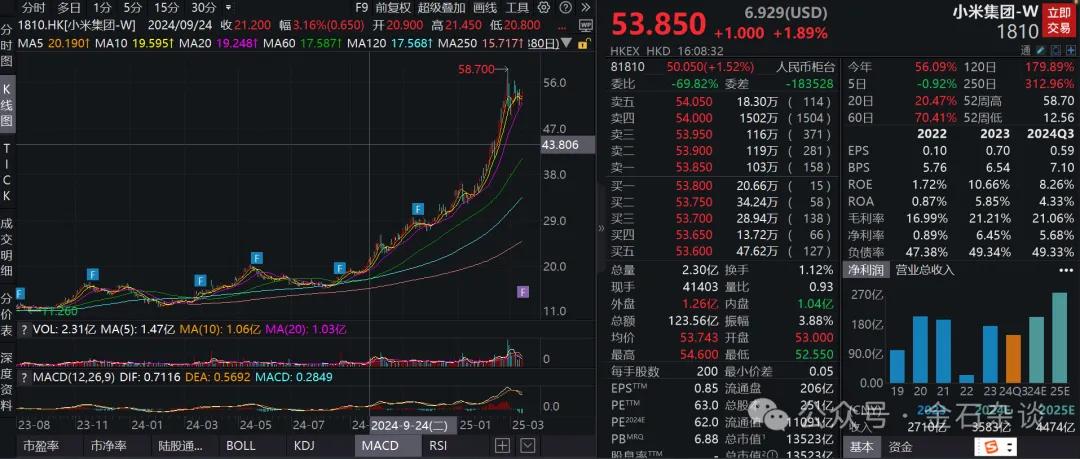The image size is (1080, 459).
Task: Click the F event marker near 23-11
Action: pyautogui.click(x=94, y=274)
